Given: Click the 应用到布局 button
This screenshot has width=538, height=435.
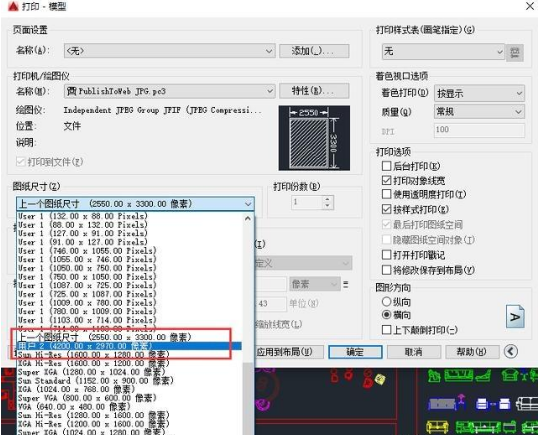Looking at the screenshot, I should [289, 352].
